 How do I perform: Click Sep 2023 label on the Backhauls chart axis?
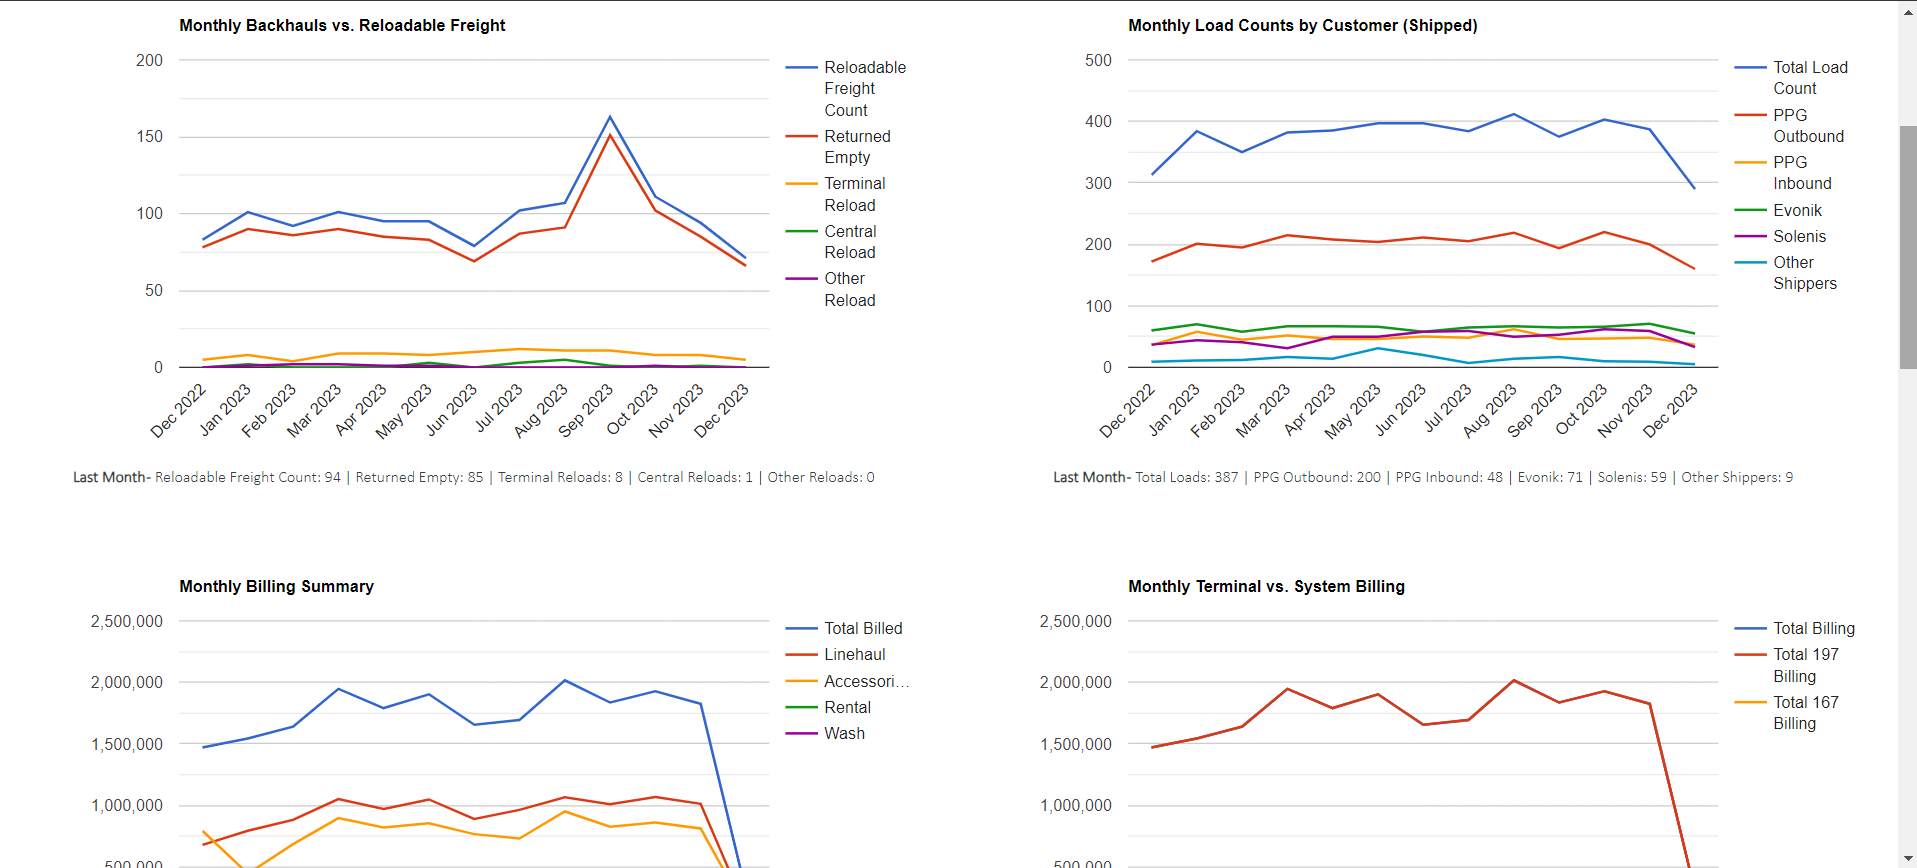pos(586,410)
